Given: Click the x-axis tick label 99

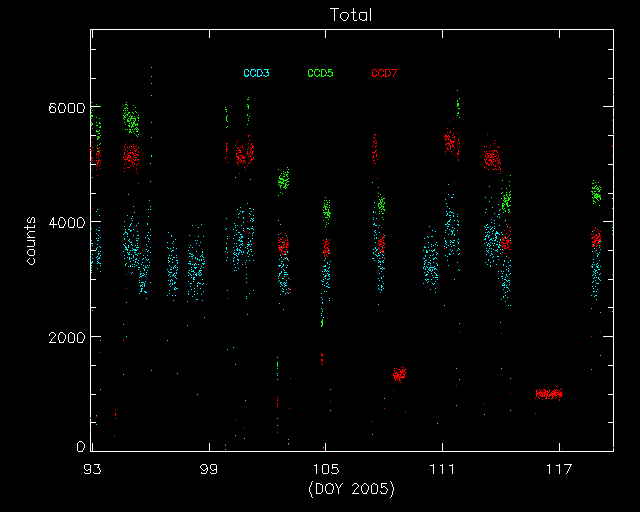Looking at the screenshot, I should [209, 468].
